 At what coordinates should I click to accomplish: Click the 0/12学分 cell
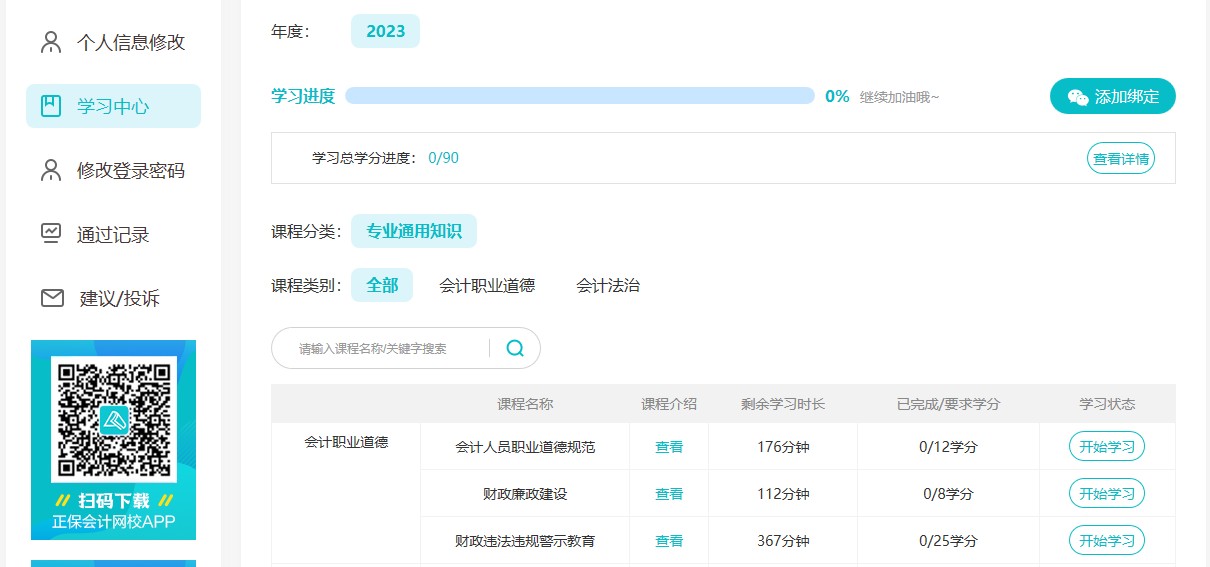[948, 447]
